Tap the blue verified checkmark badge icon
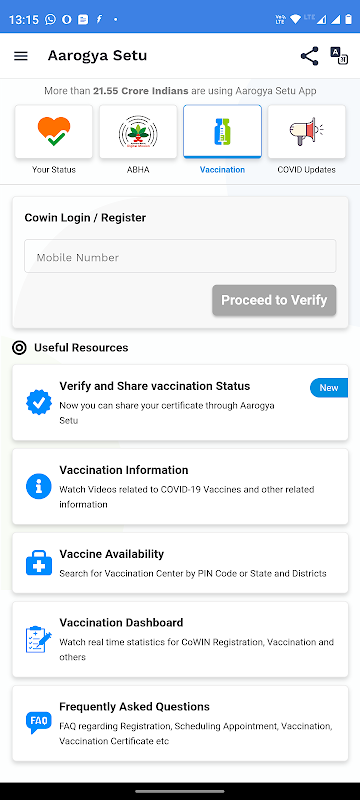The height and width of the screenshot is (800, 360). [x=39, y=403]
